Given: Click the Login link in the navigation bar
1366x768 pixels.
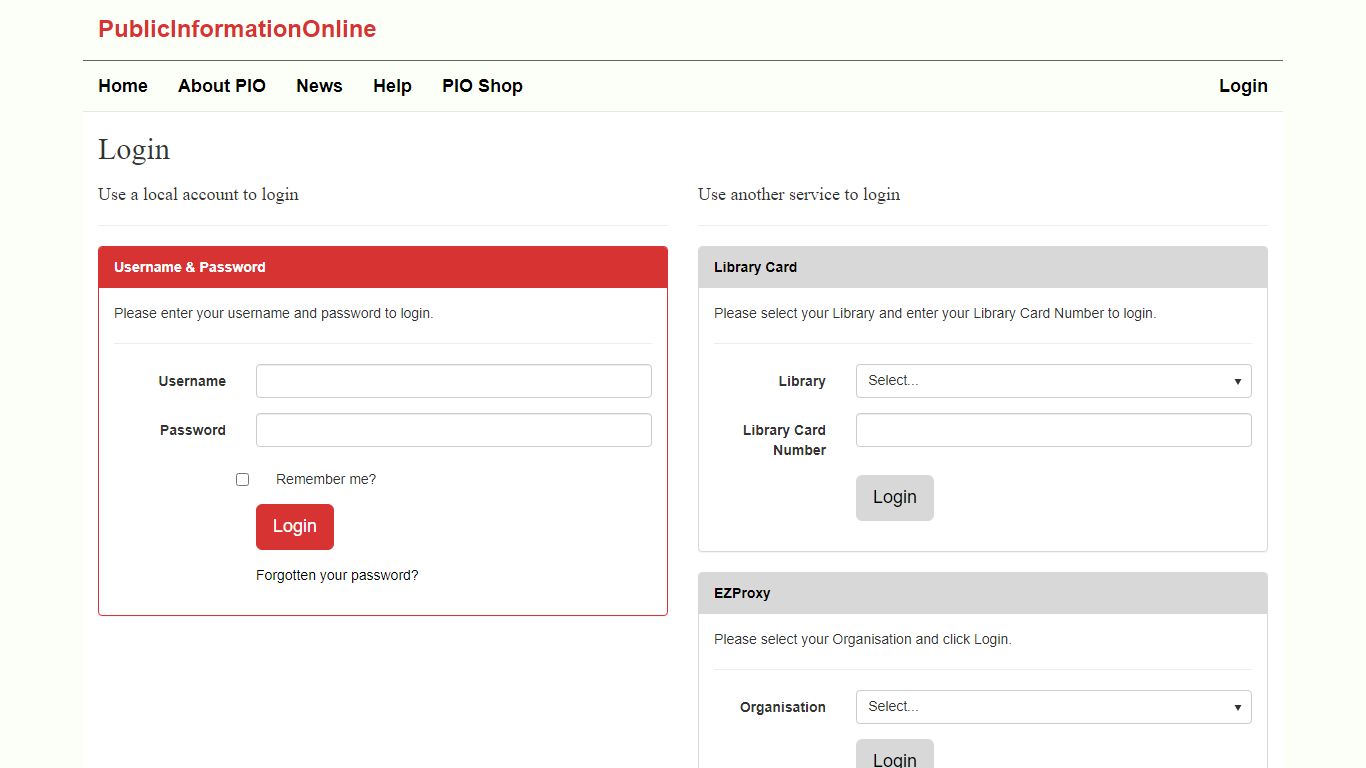Looking at the screenshot, I should (x=1243, y=86).
